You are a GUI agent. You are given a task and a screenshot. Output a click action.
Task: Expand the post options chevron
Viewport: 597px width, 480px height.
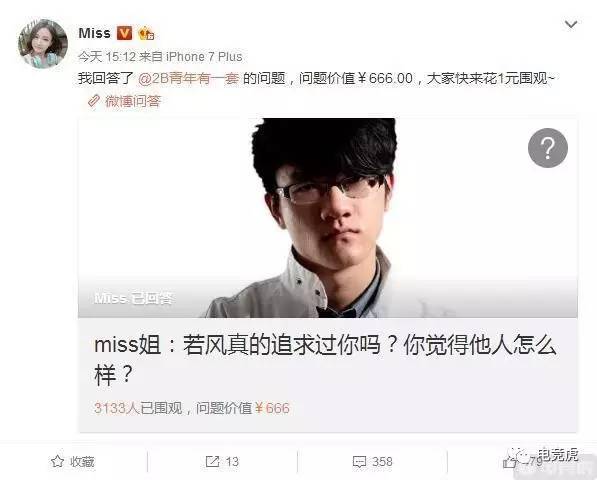571,25
